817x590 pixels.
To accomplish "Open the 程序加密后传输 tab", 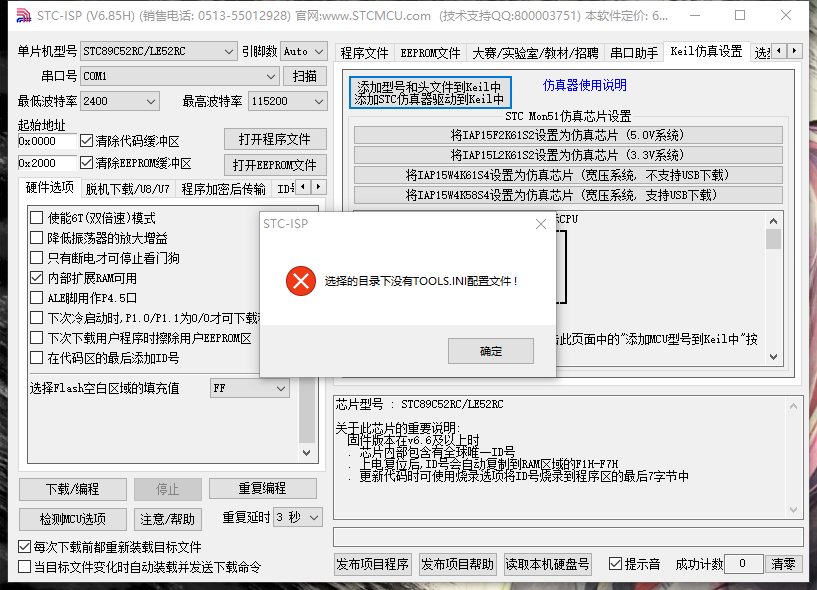I will point(224,189).
